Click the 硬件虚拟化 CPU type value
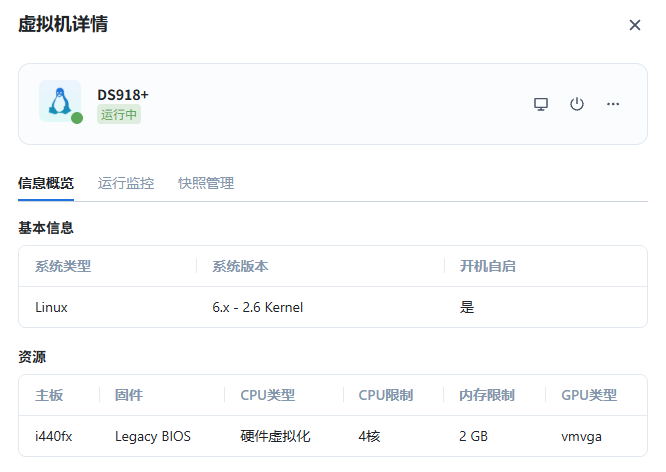This screenshot has width=666, height=472. click(x=275, y=436)
